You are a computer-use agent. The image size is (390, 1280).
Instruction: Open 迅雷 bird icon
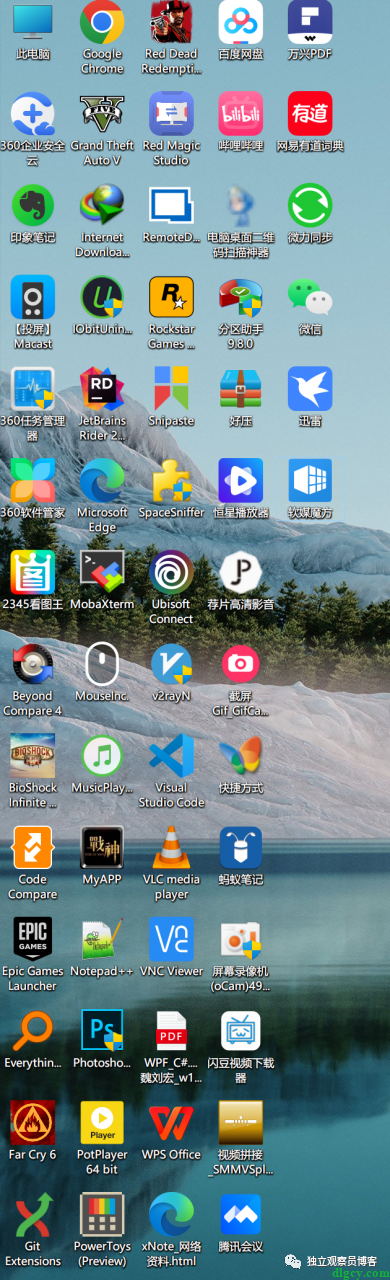pos(310,388)
